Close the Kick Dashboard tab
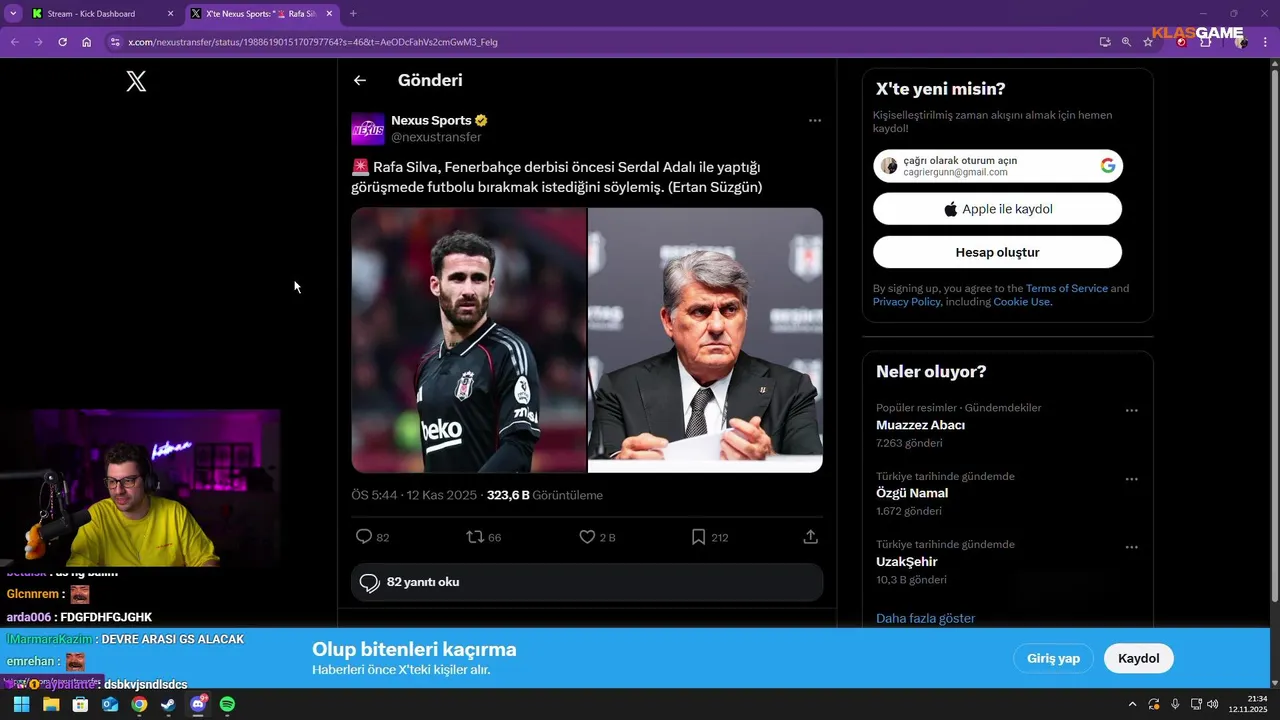The width and height of the screenshot is (1280, 720). click(x=170, y=14)
